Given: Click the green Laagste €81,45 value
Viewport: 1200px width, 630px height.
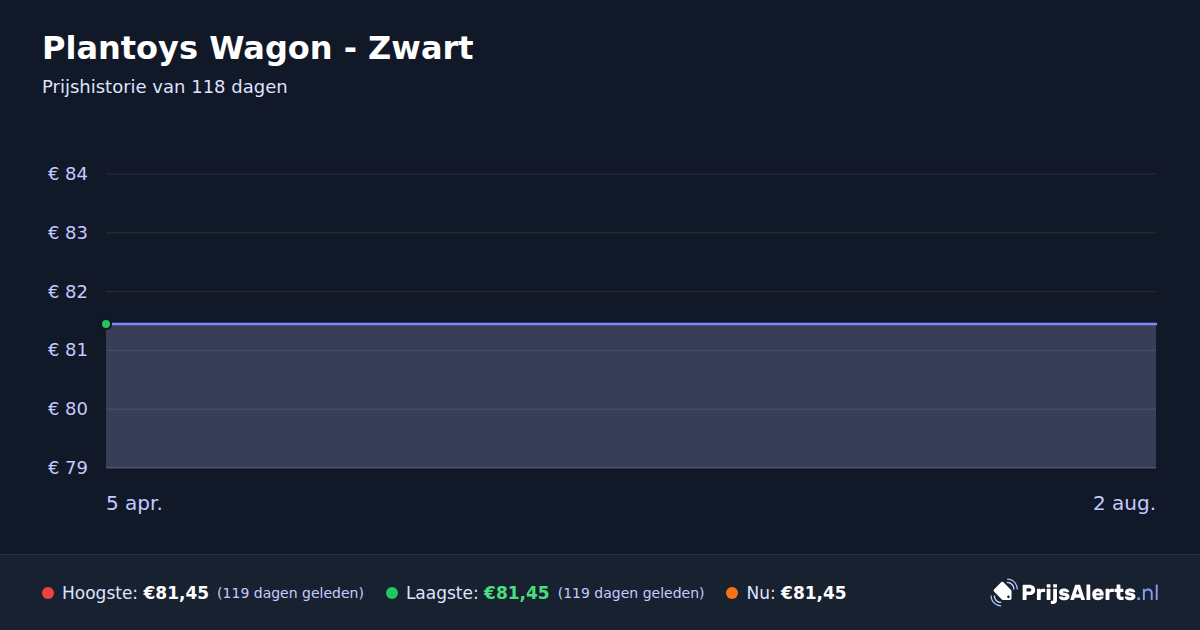Looking at the screenshot, I should pos(516,593).
